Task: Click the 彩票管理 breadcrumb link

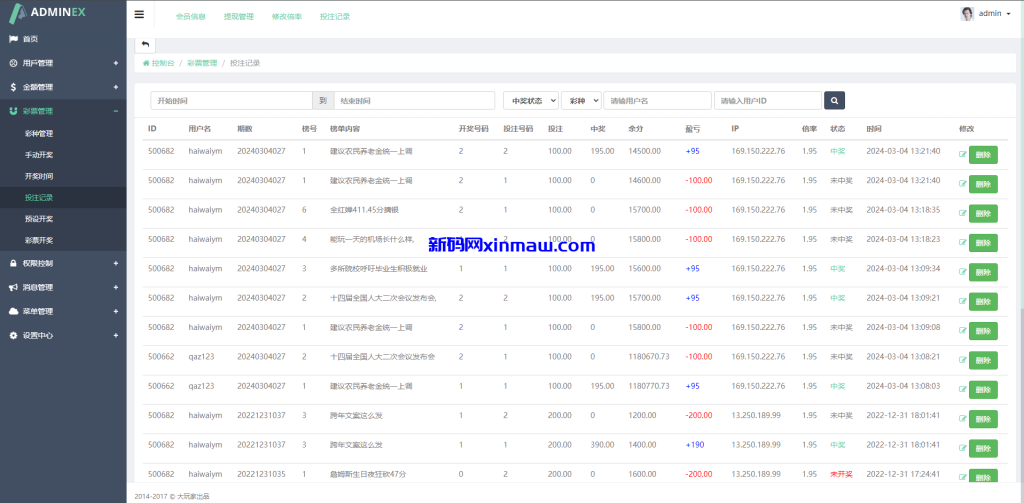Action: click(x=202, y=63)
